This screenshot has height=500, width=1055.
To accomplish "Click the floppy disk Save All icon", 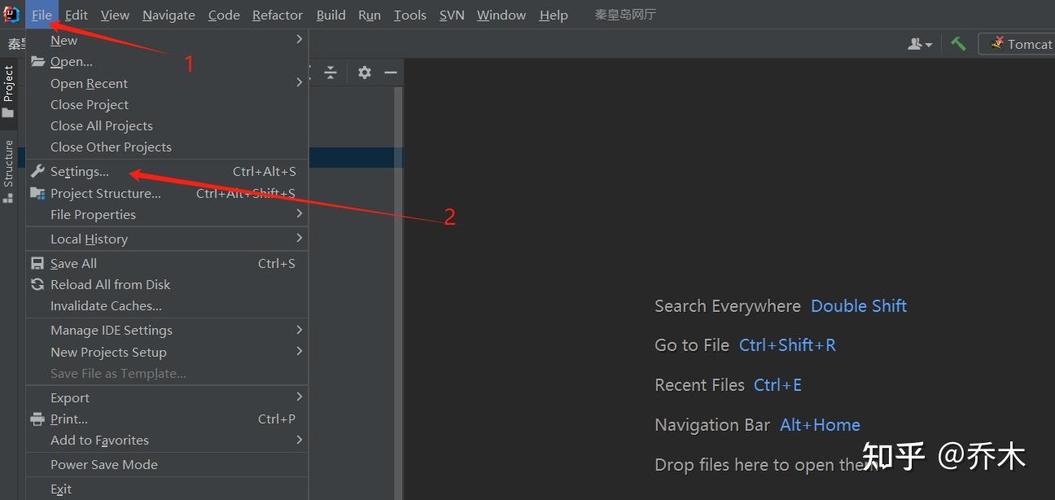I will tap(38, 264).
